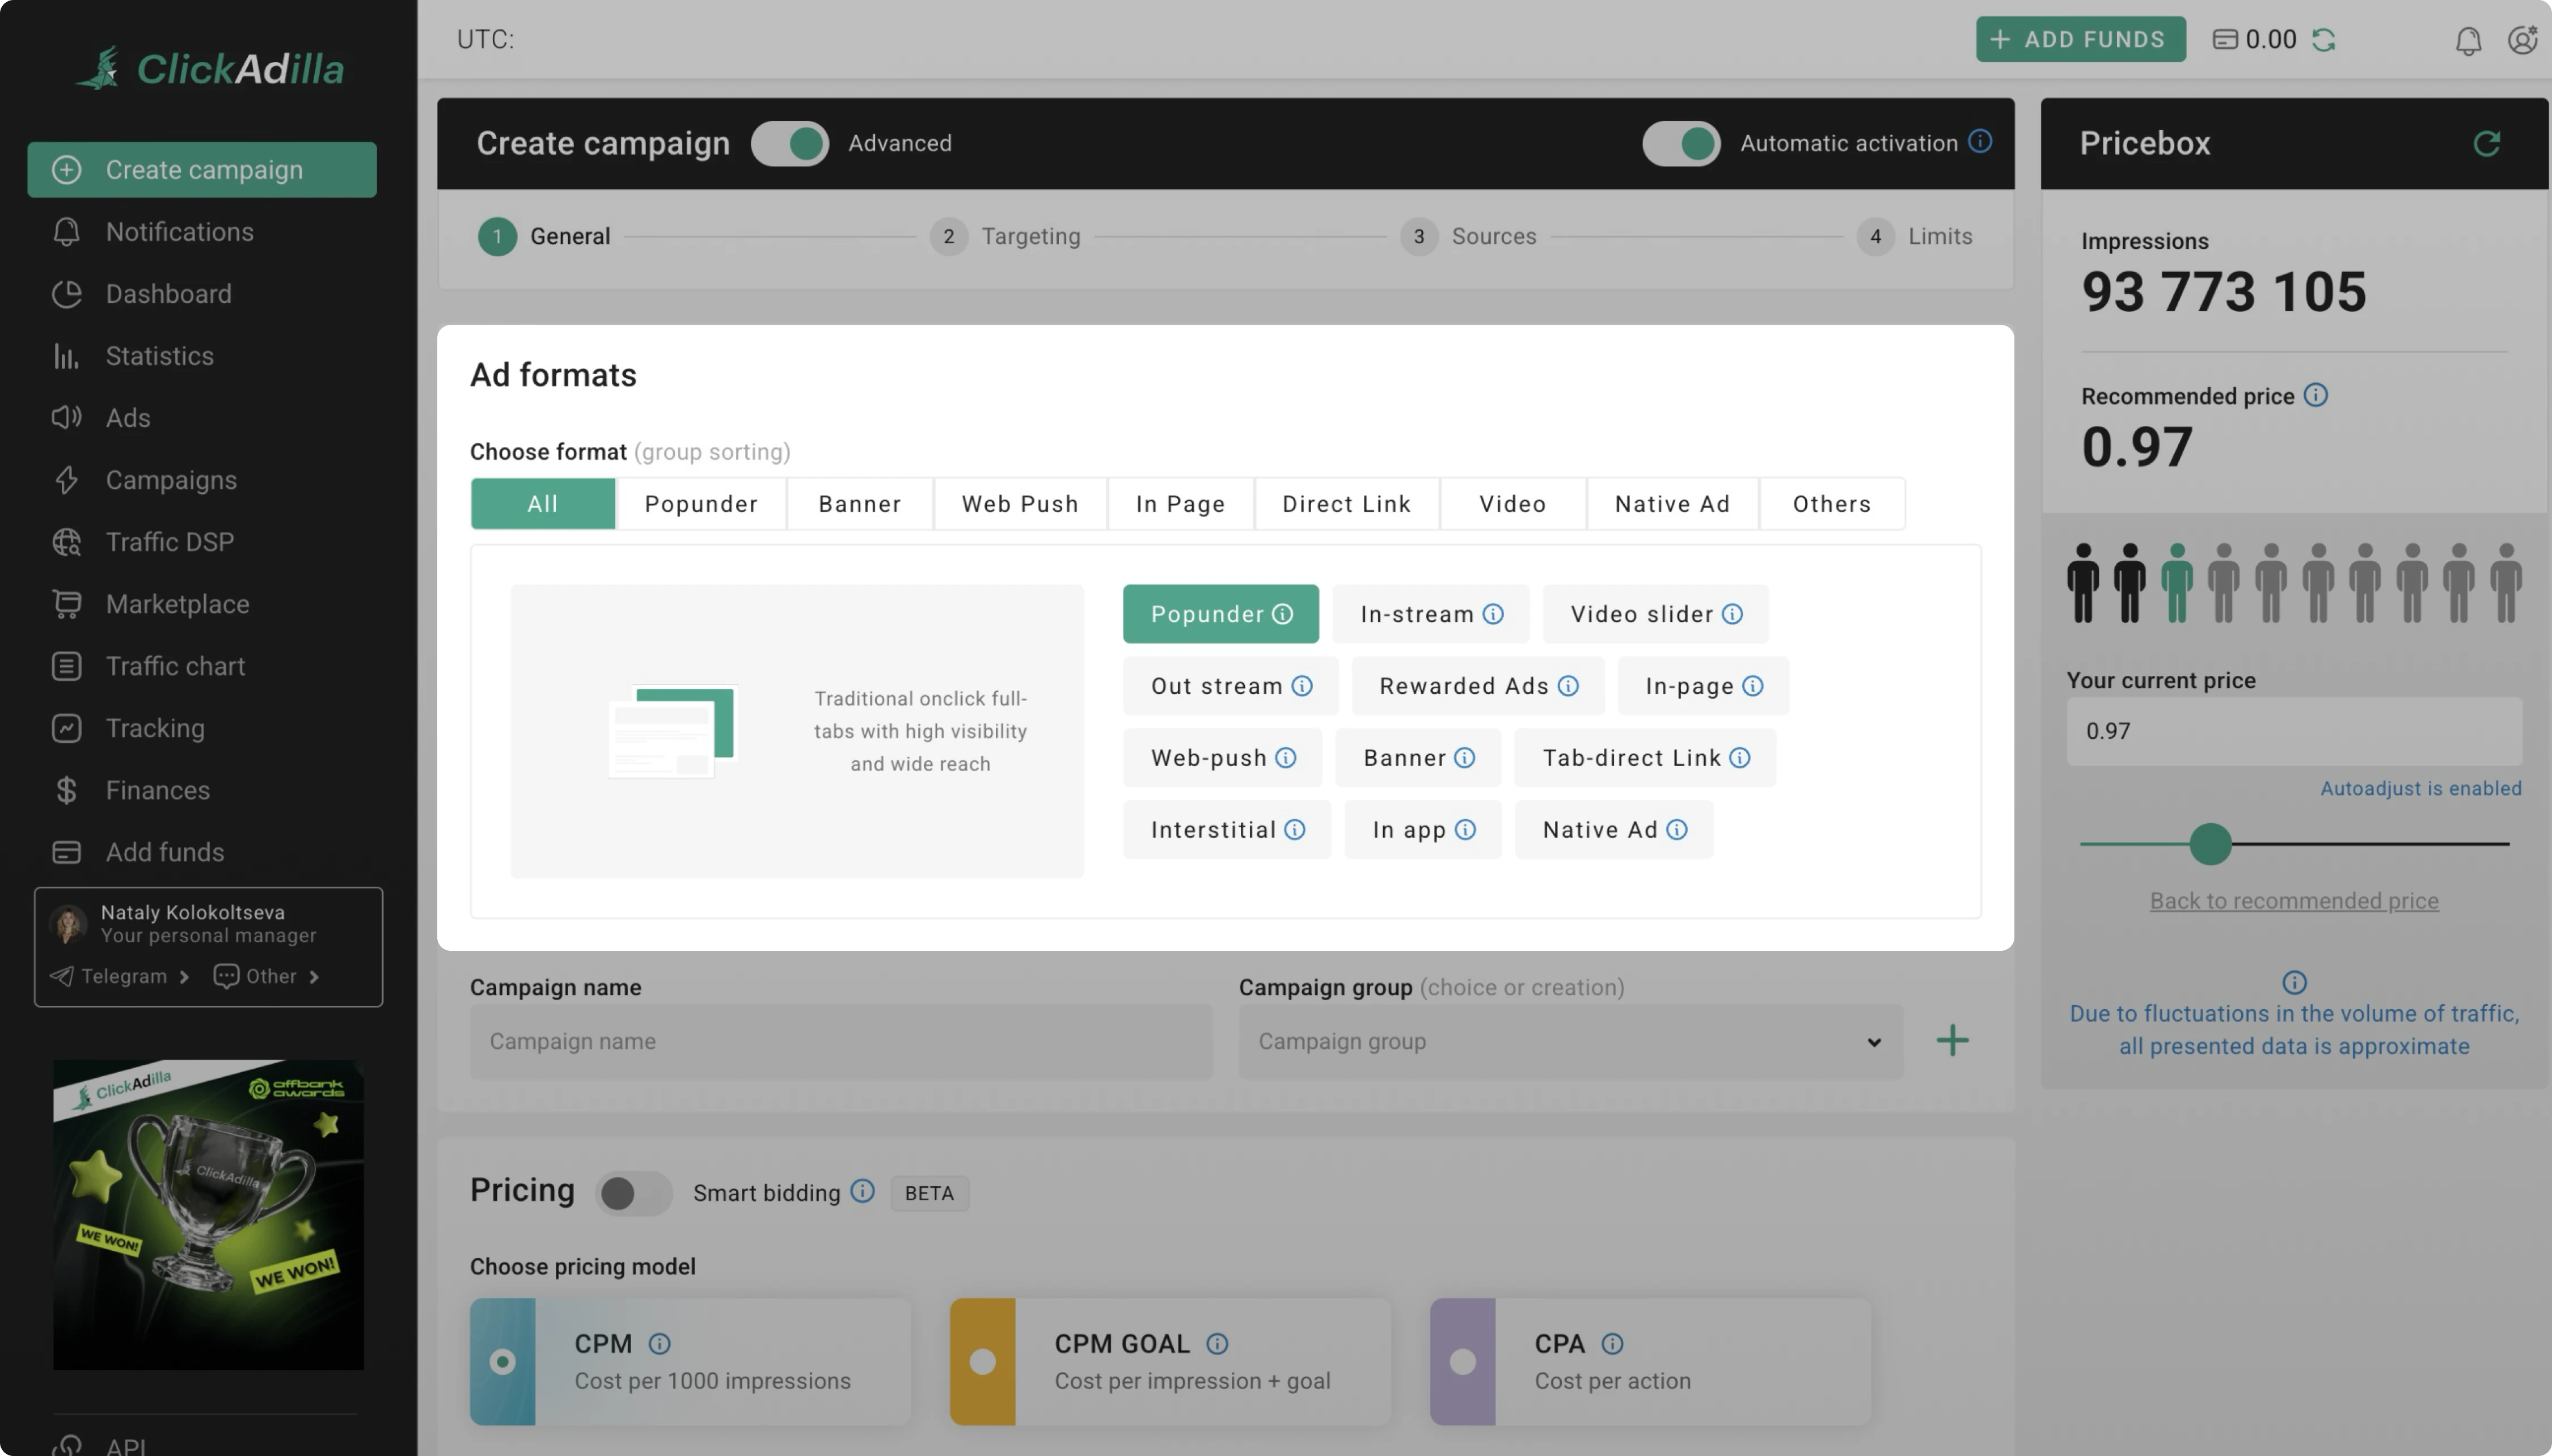Click the info icon next to Automatic activation
The image size is (2552, 1456).
coord(1980,141)
